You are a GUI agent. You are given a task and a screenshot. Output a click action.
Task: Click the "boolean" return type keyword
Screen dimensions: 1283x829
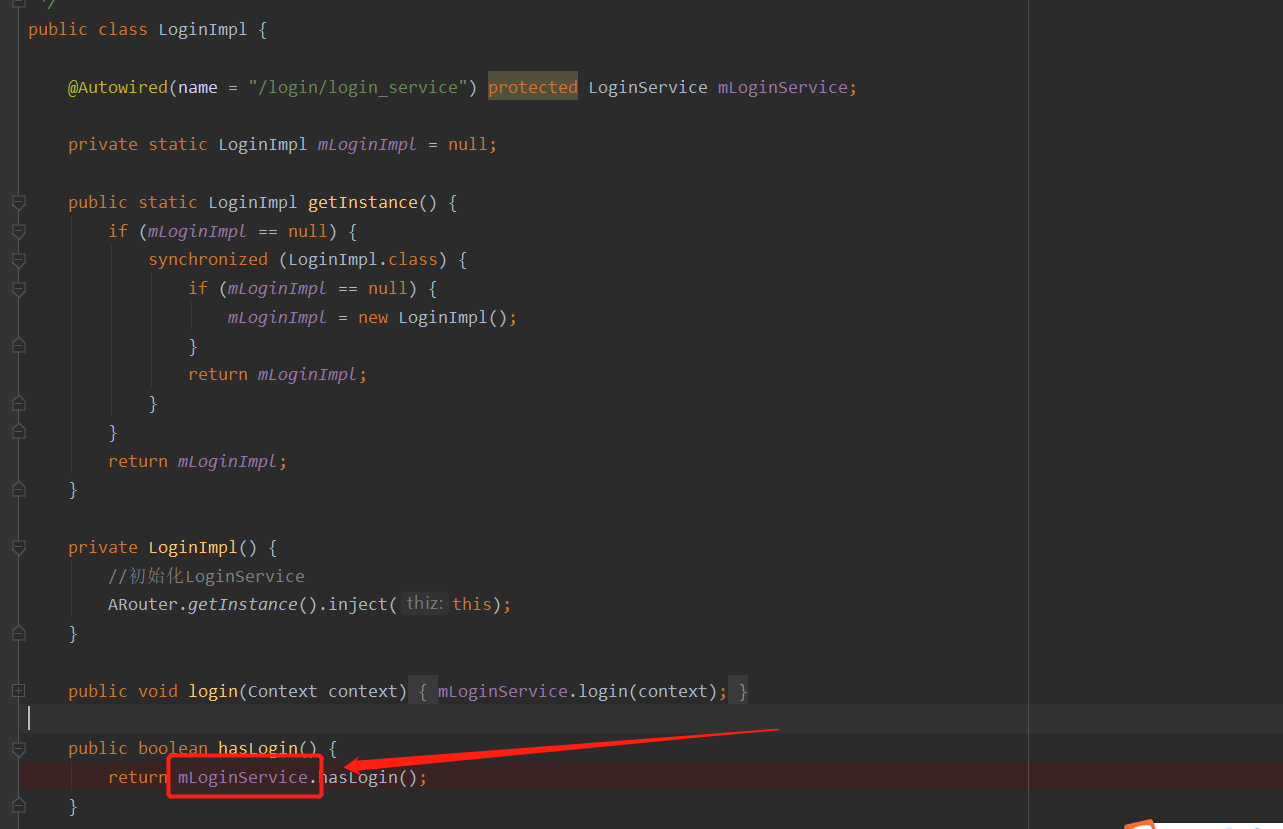click(173, 748)
